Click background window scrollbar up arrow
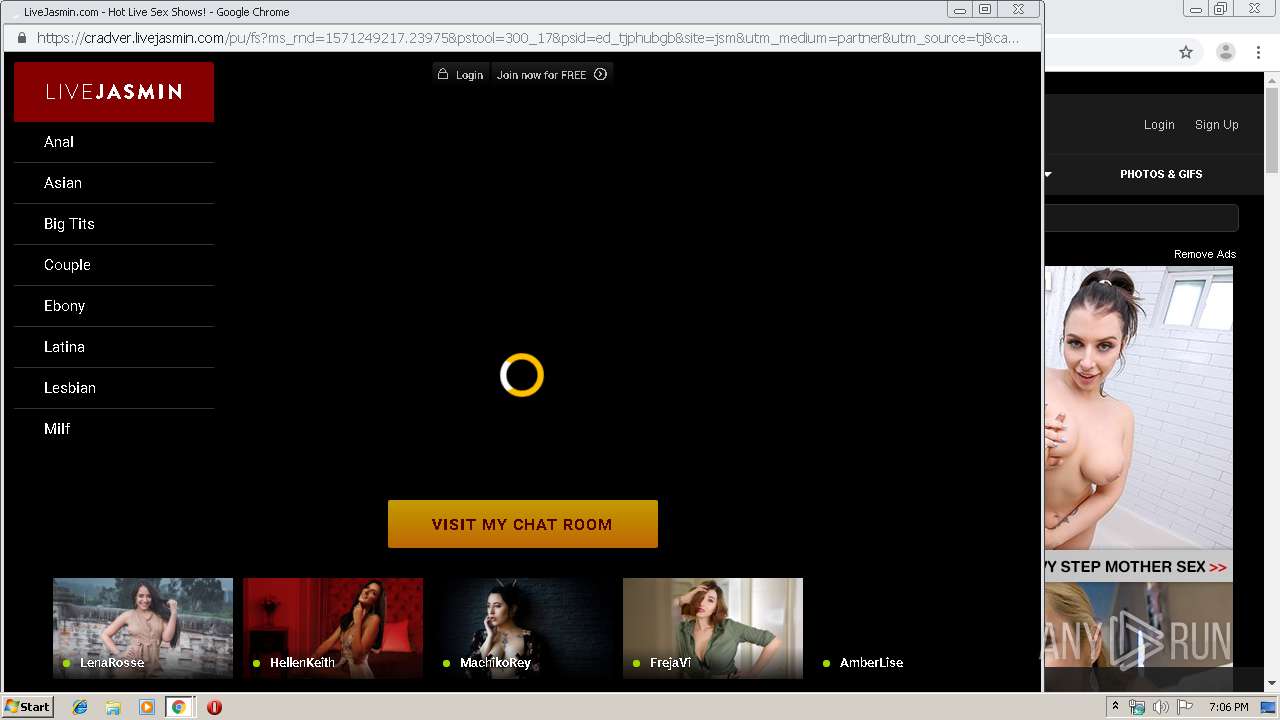 (x=1272, y=80)
